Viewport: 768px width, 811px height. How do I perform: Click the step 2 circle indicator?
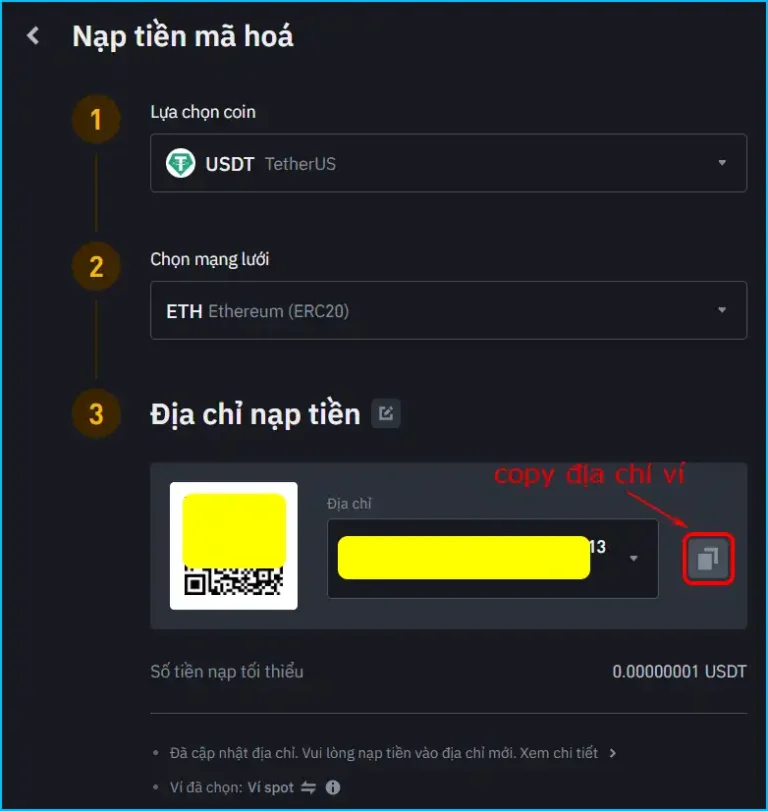96,266
